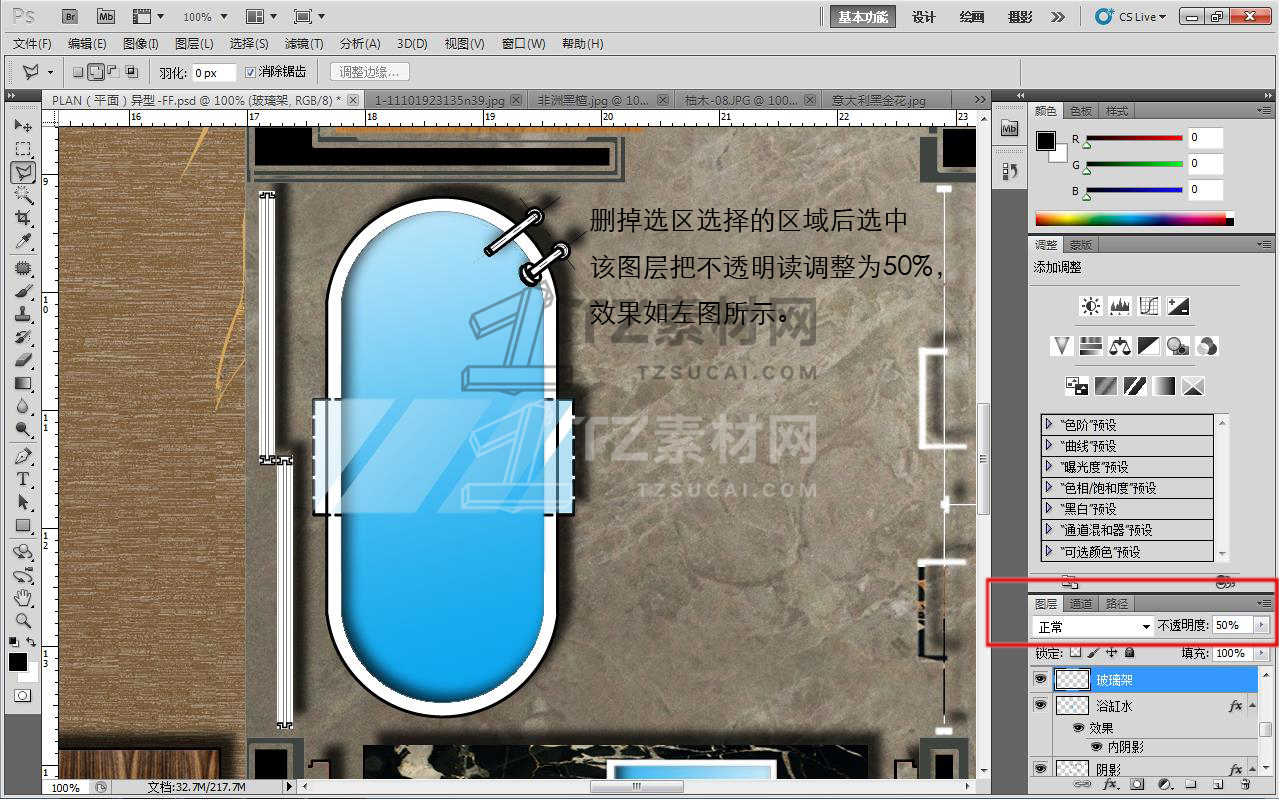Hide the 玻璃架 layer
The image size is (1279, 799).
pyautogui.click(x=1040, y=679)
